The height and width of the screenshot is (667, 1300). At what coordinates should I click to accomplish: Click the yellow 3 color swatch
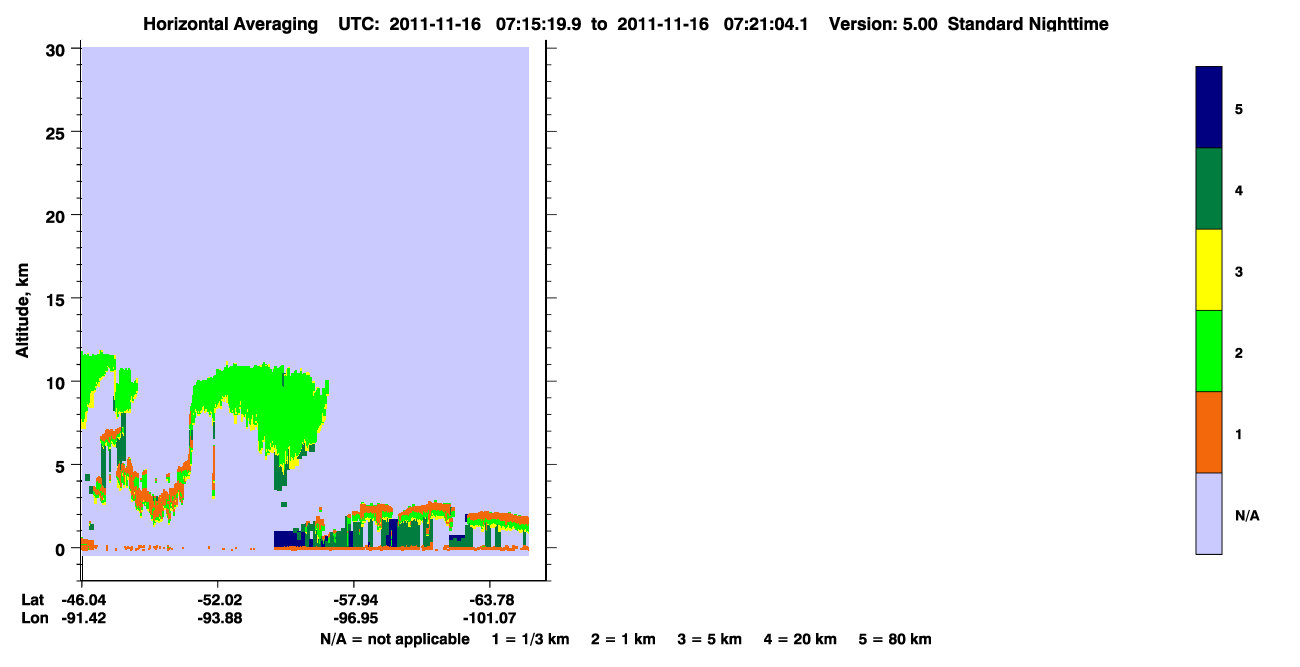(1209, 270)
